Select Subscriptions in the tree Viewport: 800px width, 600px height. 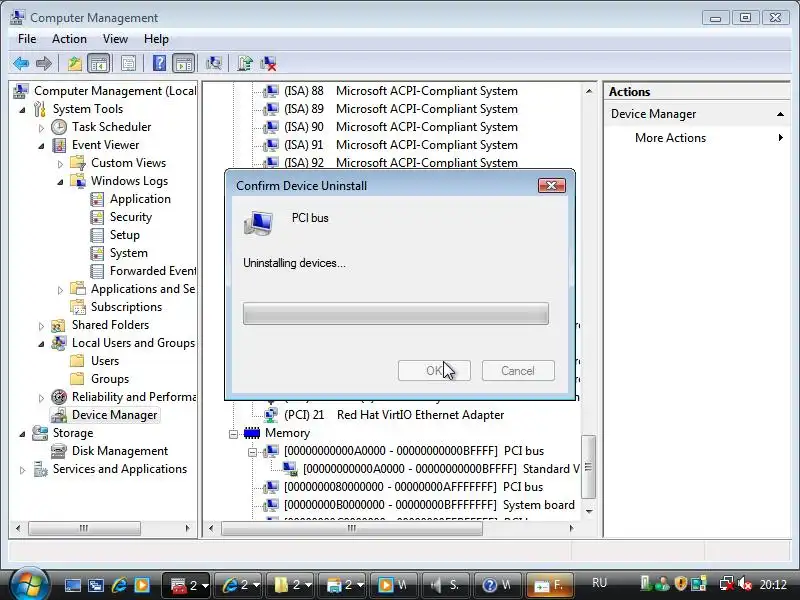point(126,307)
